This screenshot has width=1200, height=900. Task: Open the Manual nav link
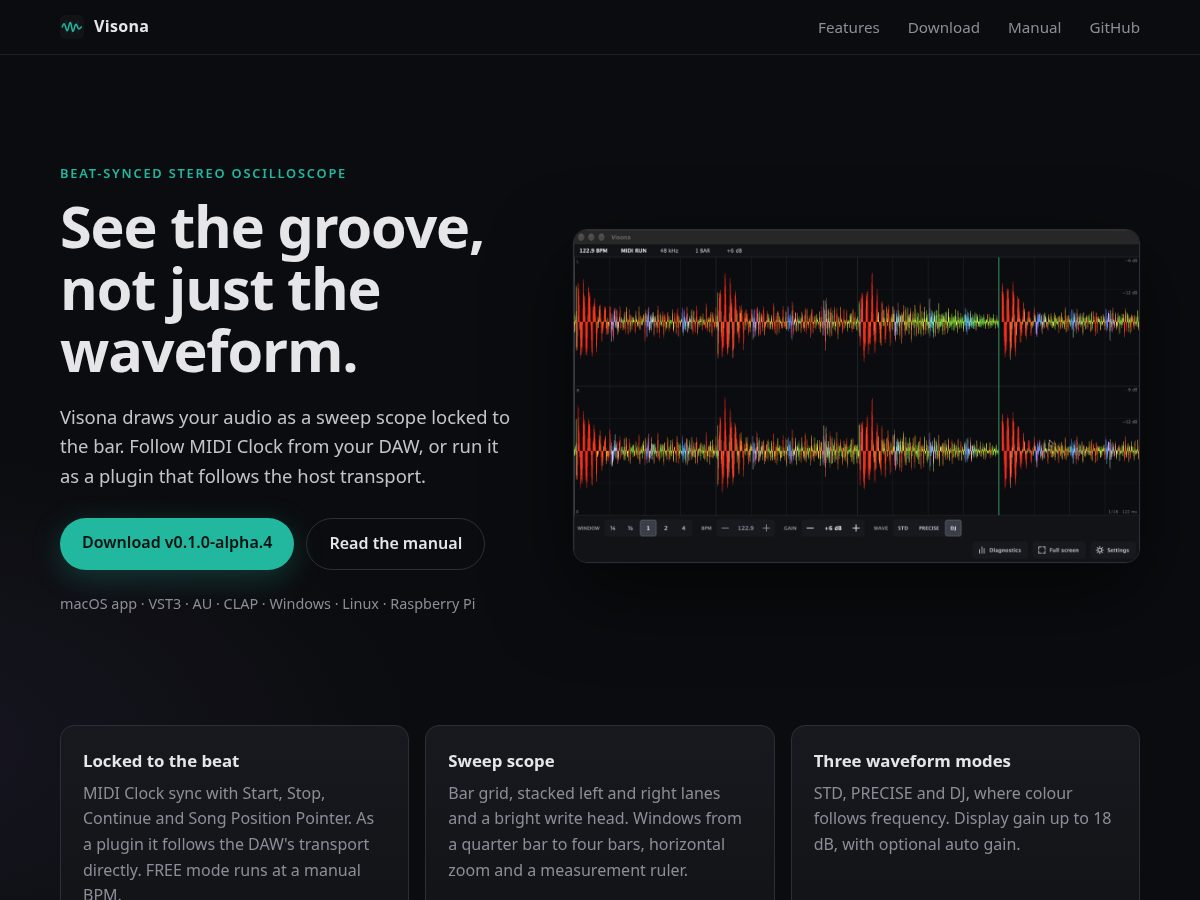pos(1035,28)
